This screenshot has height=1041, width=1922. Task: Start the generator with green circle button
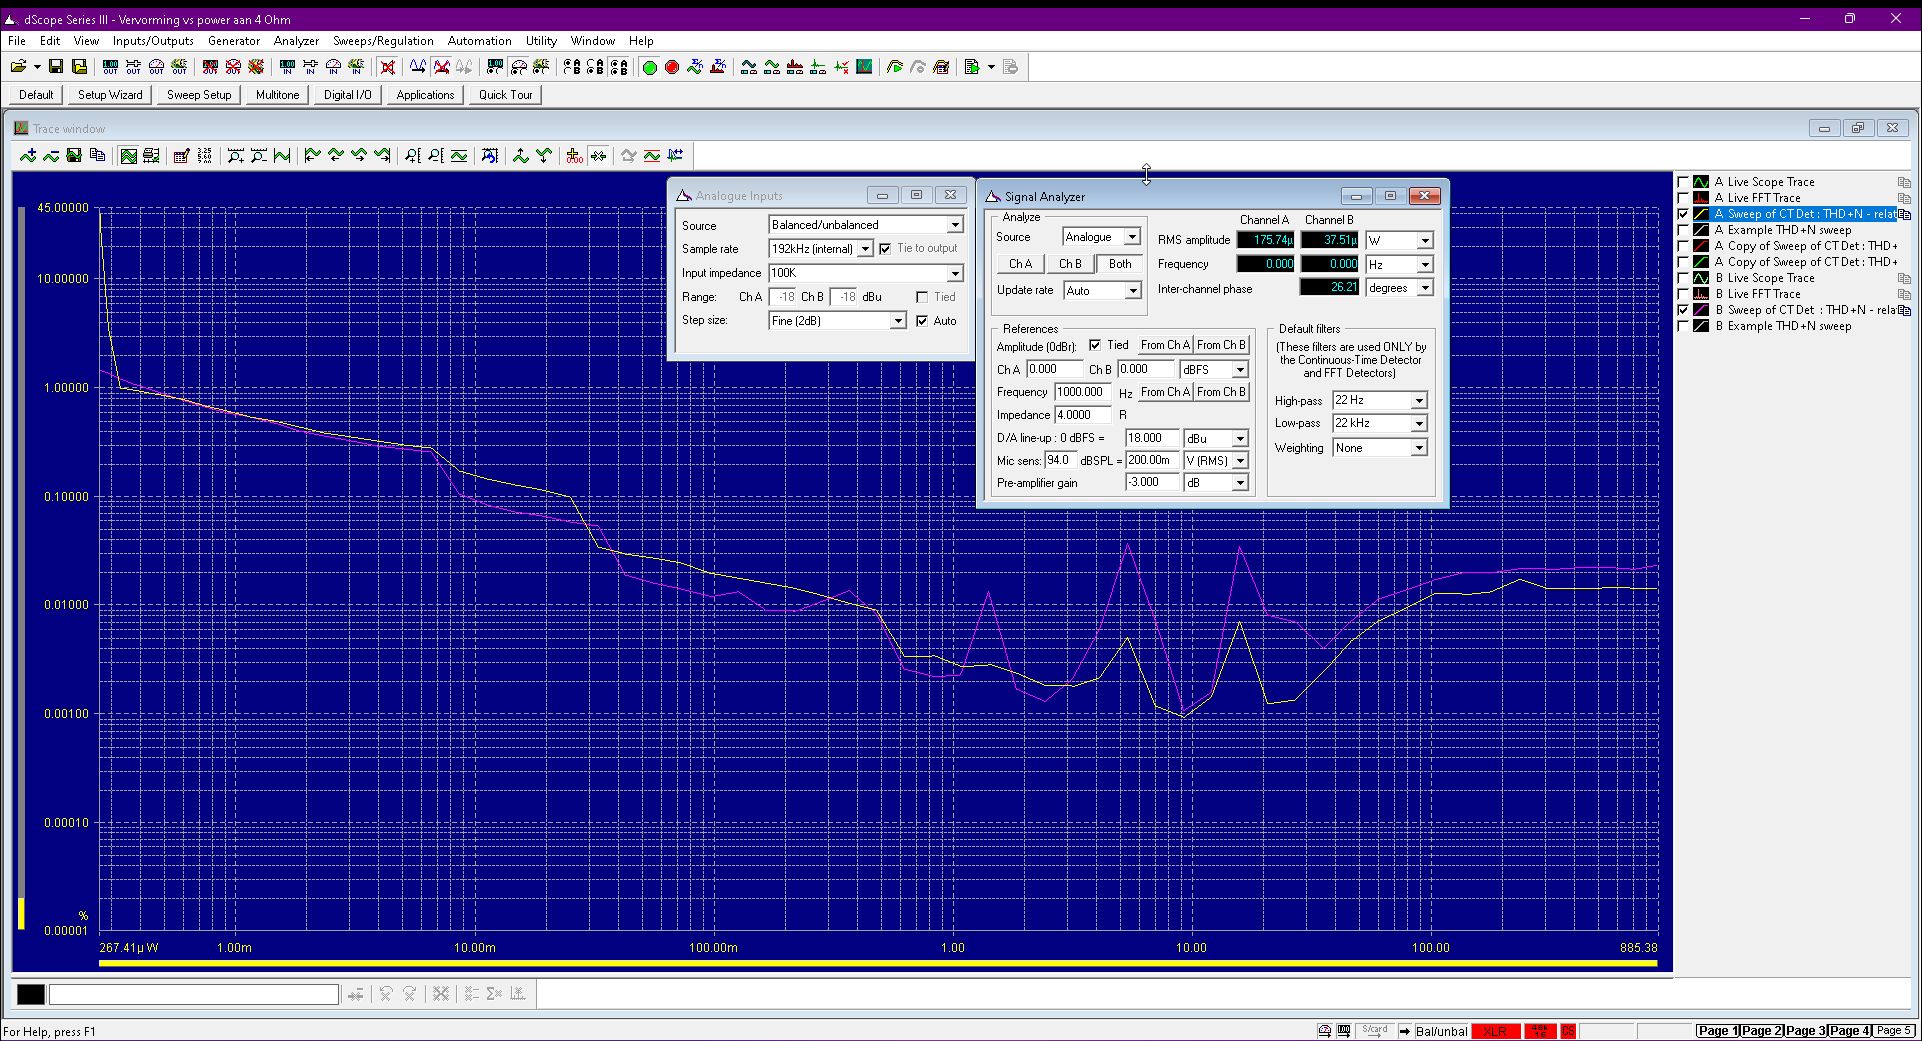coord(649,67)
